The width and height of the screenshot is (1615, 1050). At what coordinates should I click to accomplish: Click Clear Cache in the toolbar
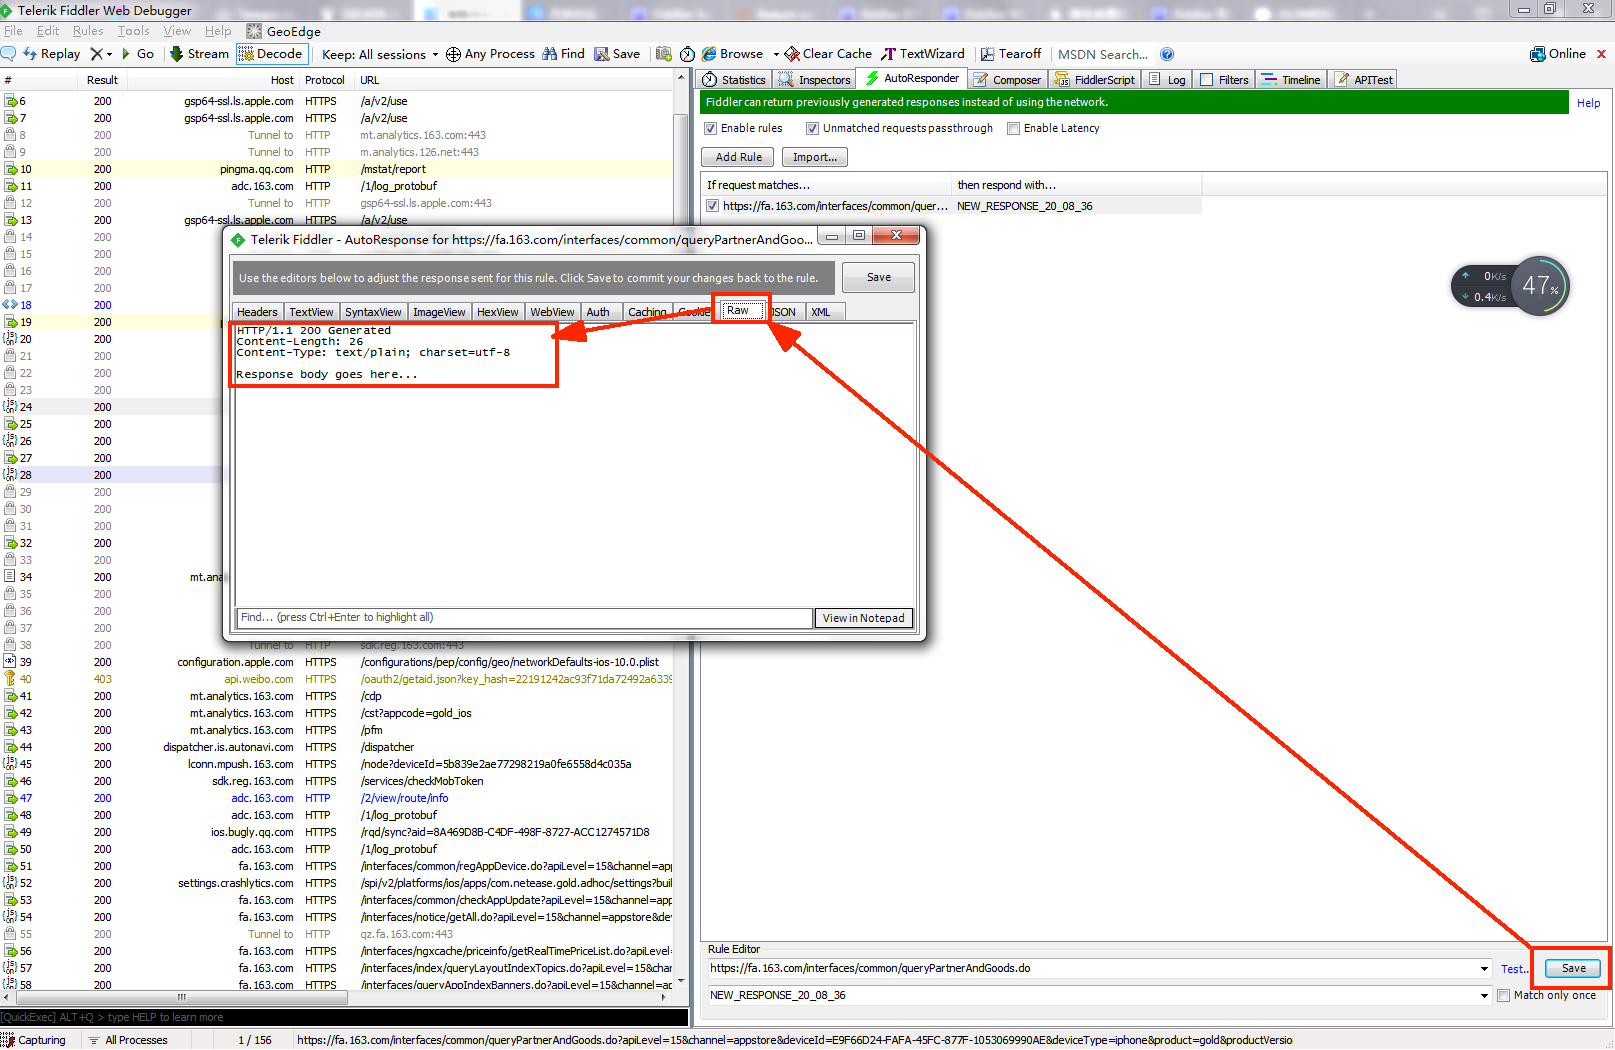point(828,54)
